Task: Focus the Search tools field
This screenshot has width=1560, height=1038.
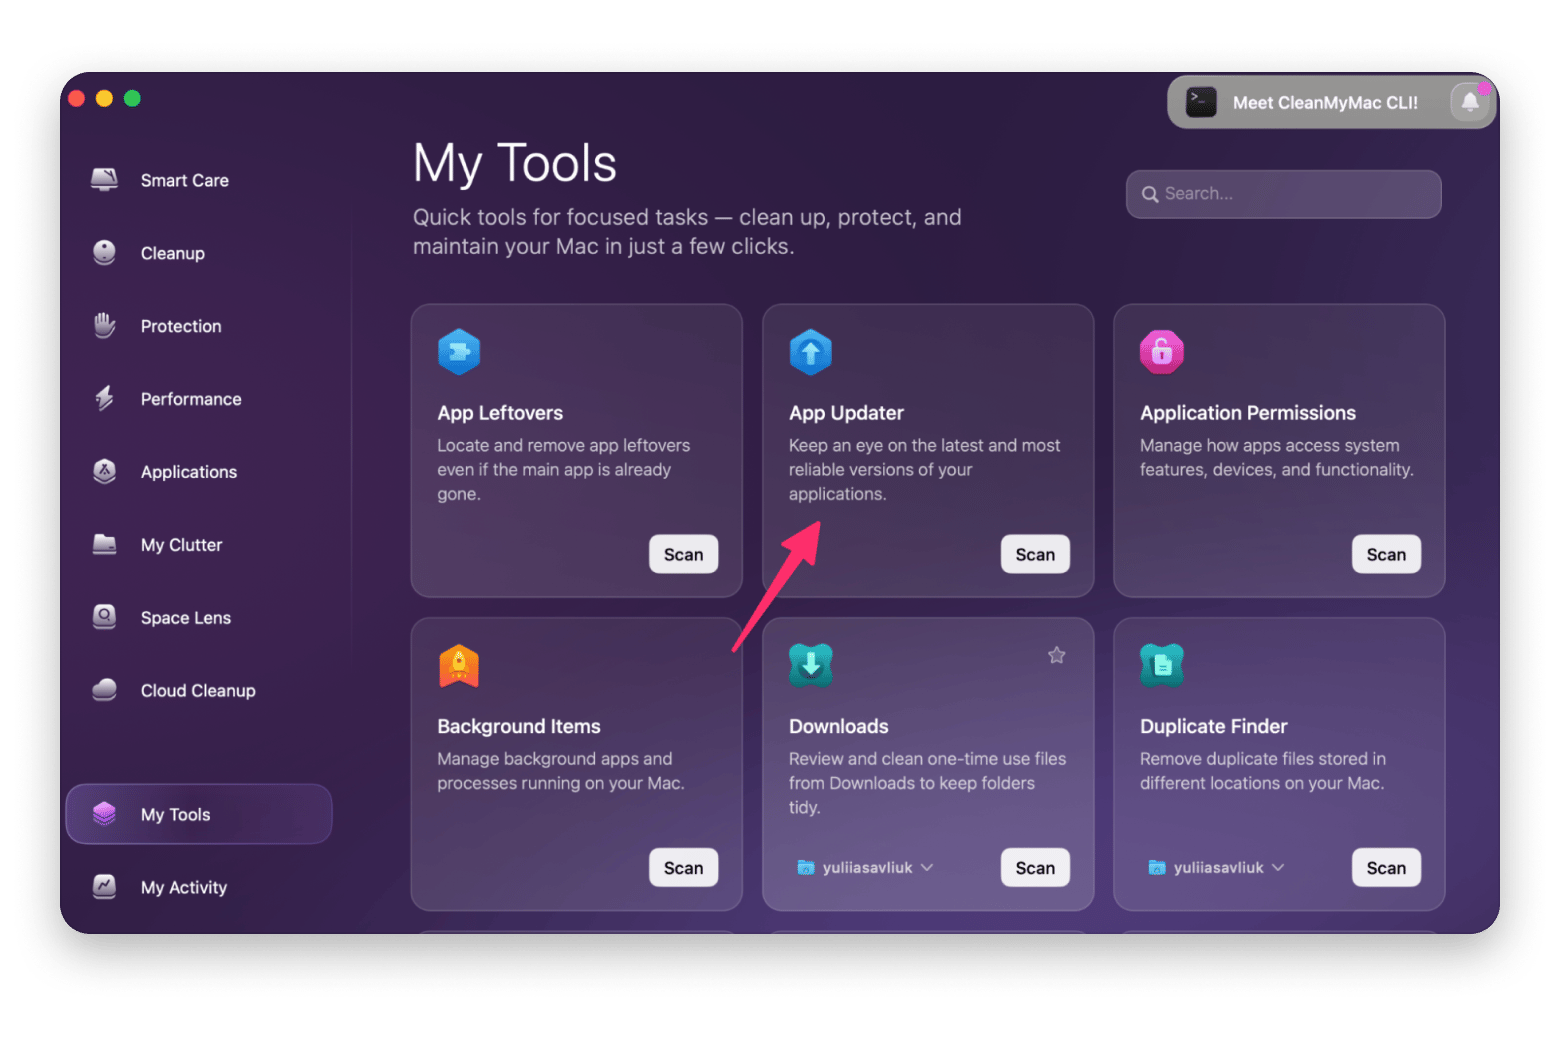Action: (1283, 194)
